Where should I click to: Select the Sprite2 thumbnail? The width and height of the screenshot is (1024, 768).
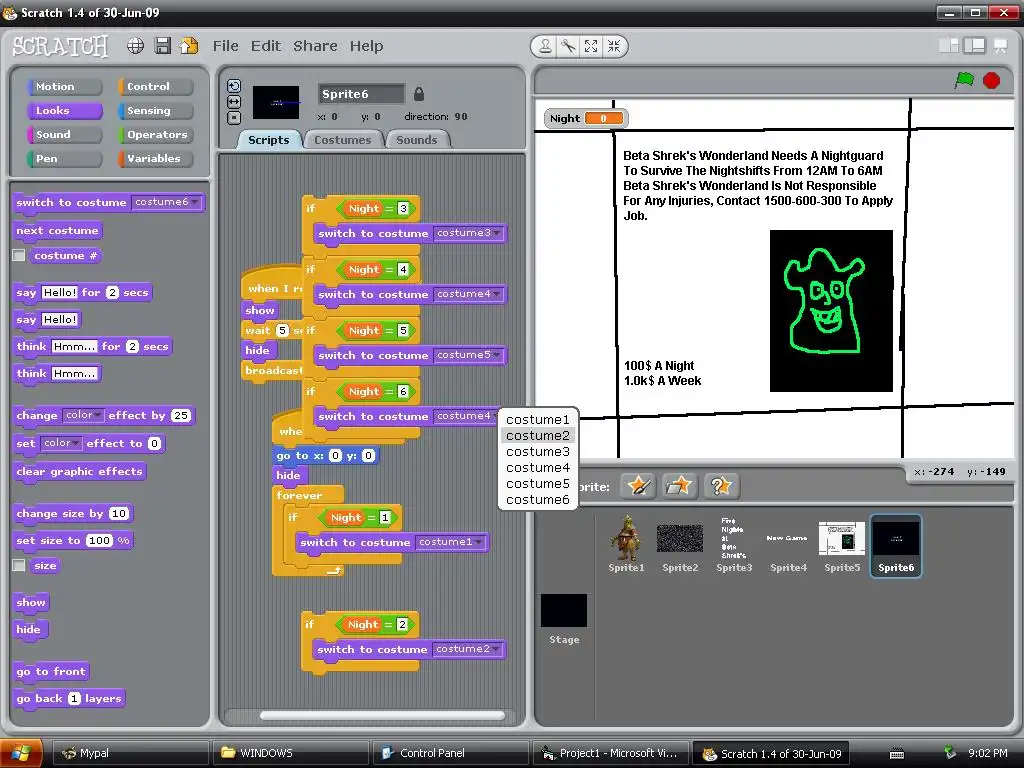point(680,545)
